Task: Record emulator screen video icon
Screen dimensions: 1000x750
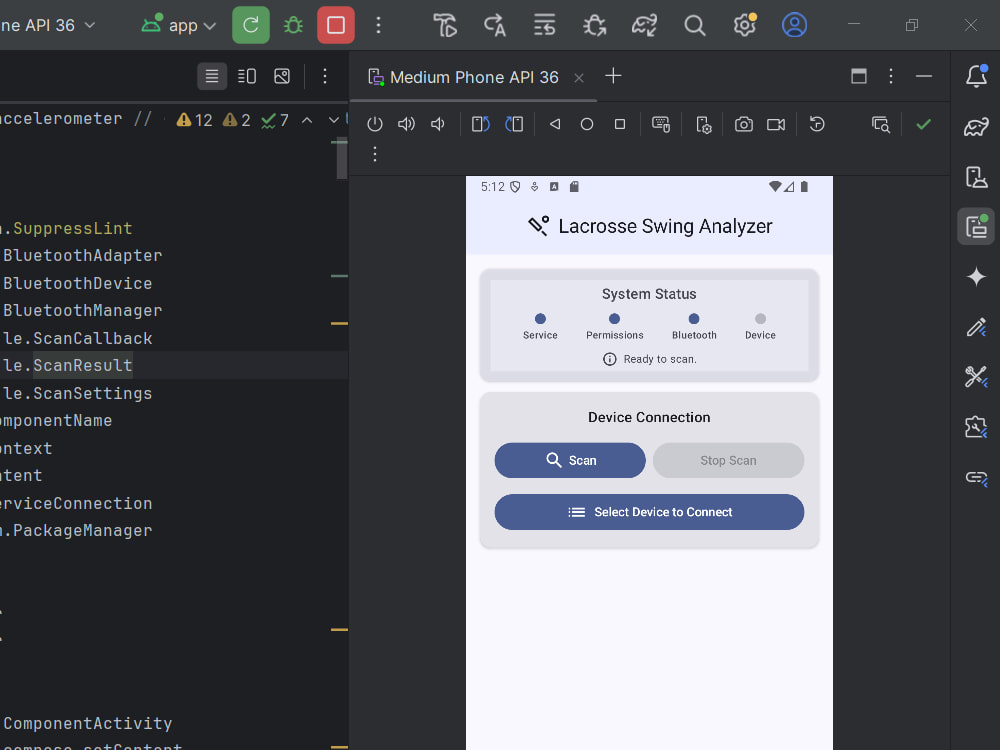Action: click(x=776, y=124)
